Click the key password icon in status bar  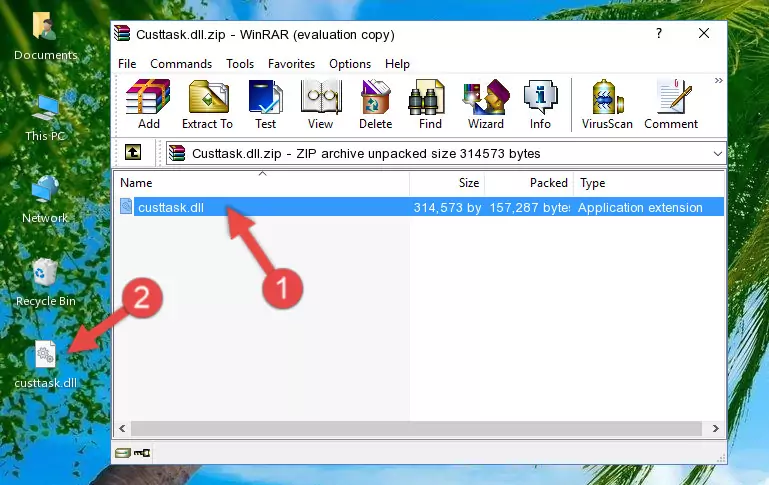tap(142, 453)
